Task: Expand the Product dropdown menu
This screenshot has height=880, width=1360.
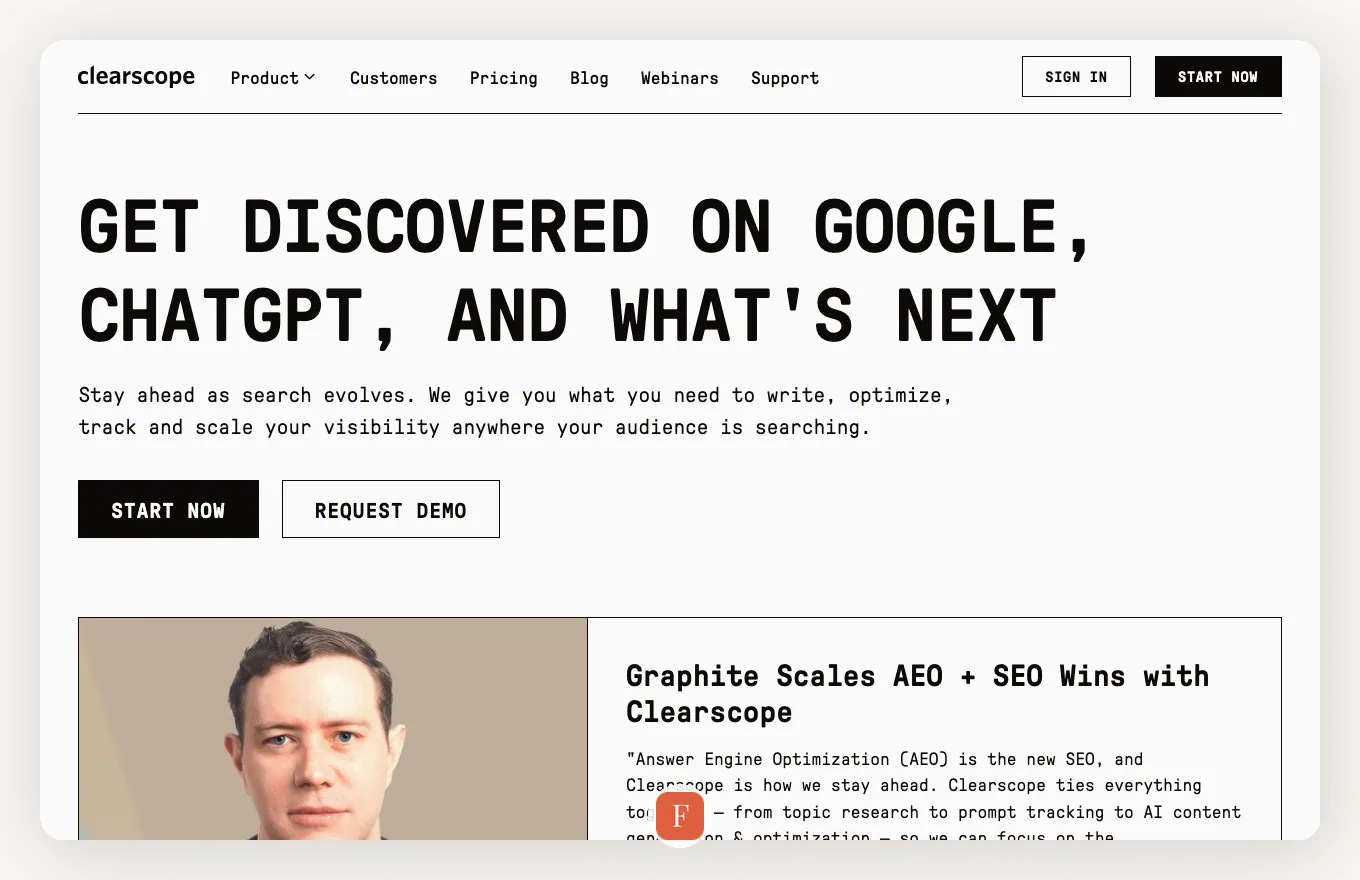Action: point(273,78)
